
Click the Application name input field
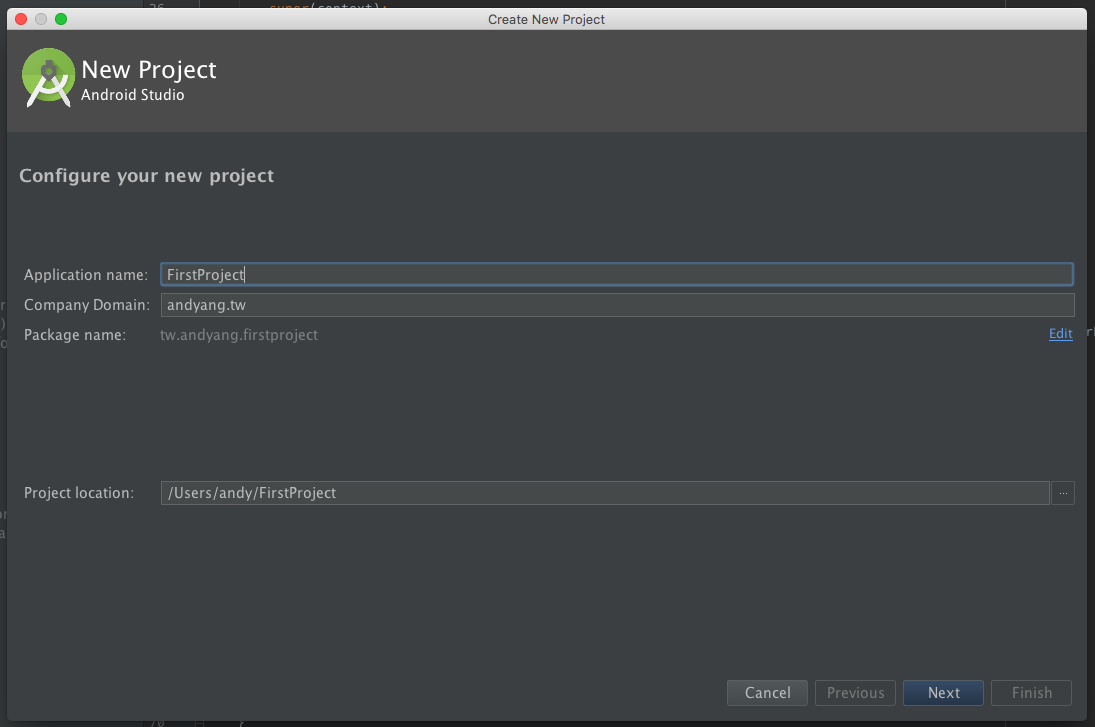pyautogui.click(x=617, y=274)
